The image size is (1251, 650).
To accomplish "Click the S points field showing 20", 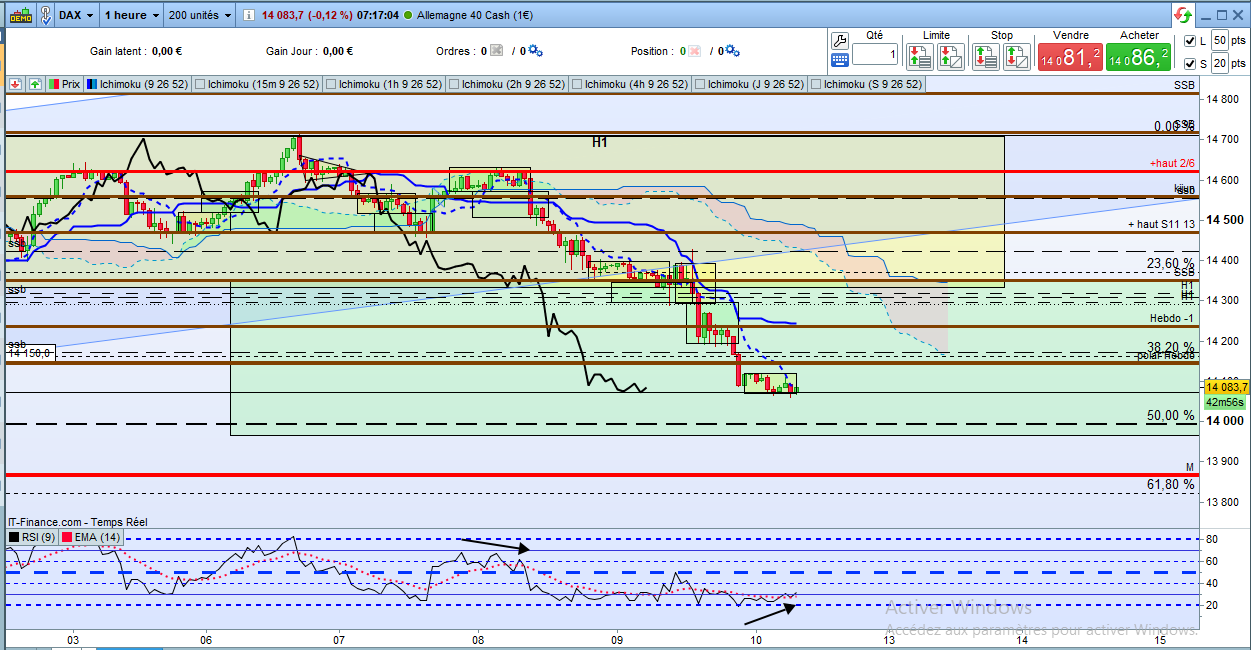I will pyautogui.click(x=1220, y=64).
